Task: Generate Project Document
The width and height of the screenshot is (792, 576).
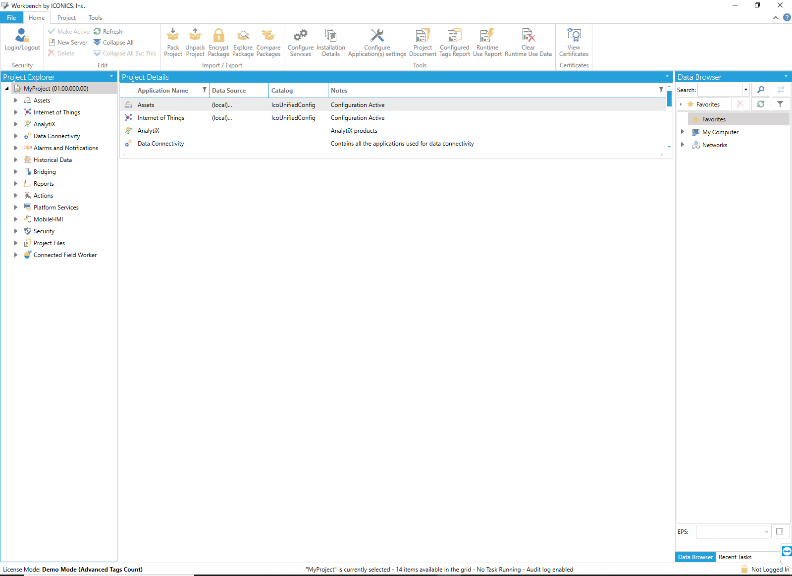Action: pyautogui.click(x=422, y=42)
